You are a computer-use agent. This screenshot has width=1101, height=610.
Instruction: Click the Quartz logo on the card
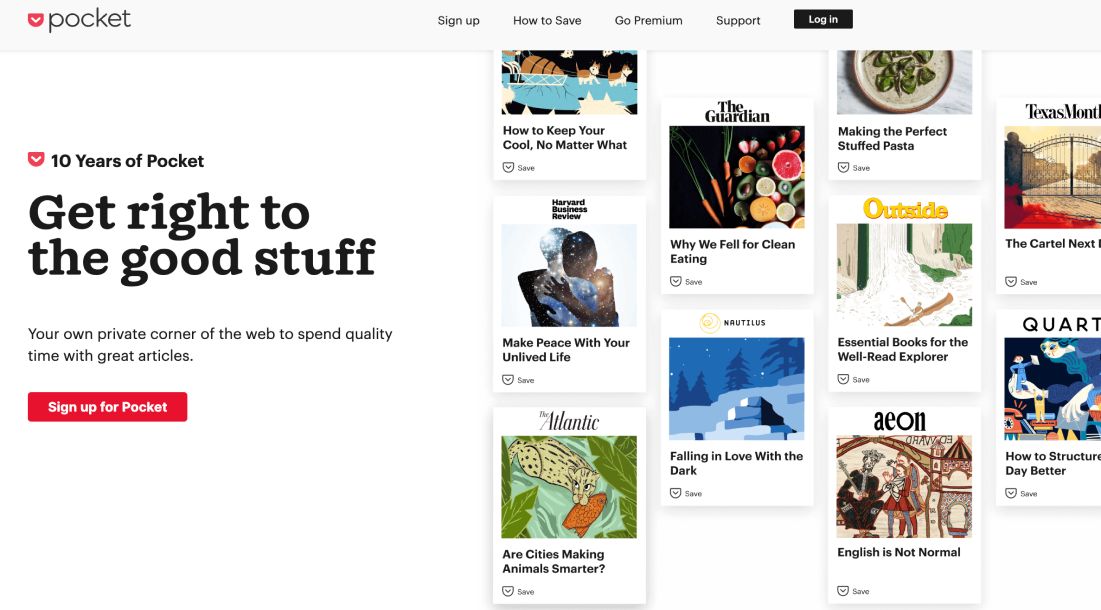(1061, 324)
